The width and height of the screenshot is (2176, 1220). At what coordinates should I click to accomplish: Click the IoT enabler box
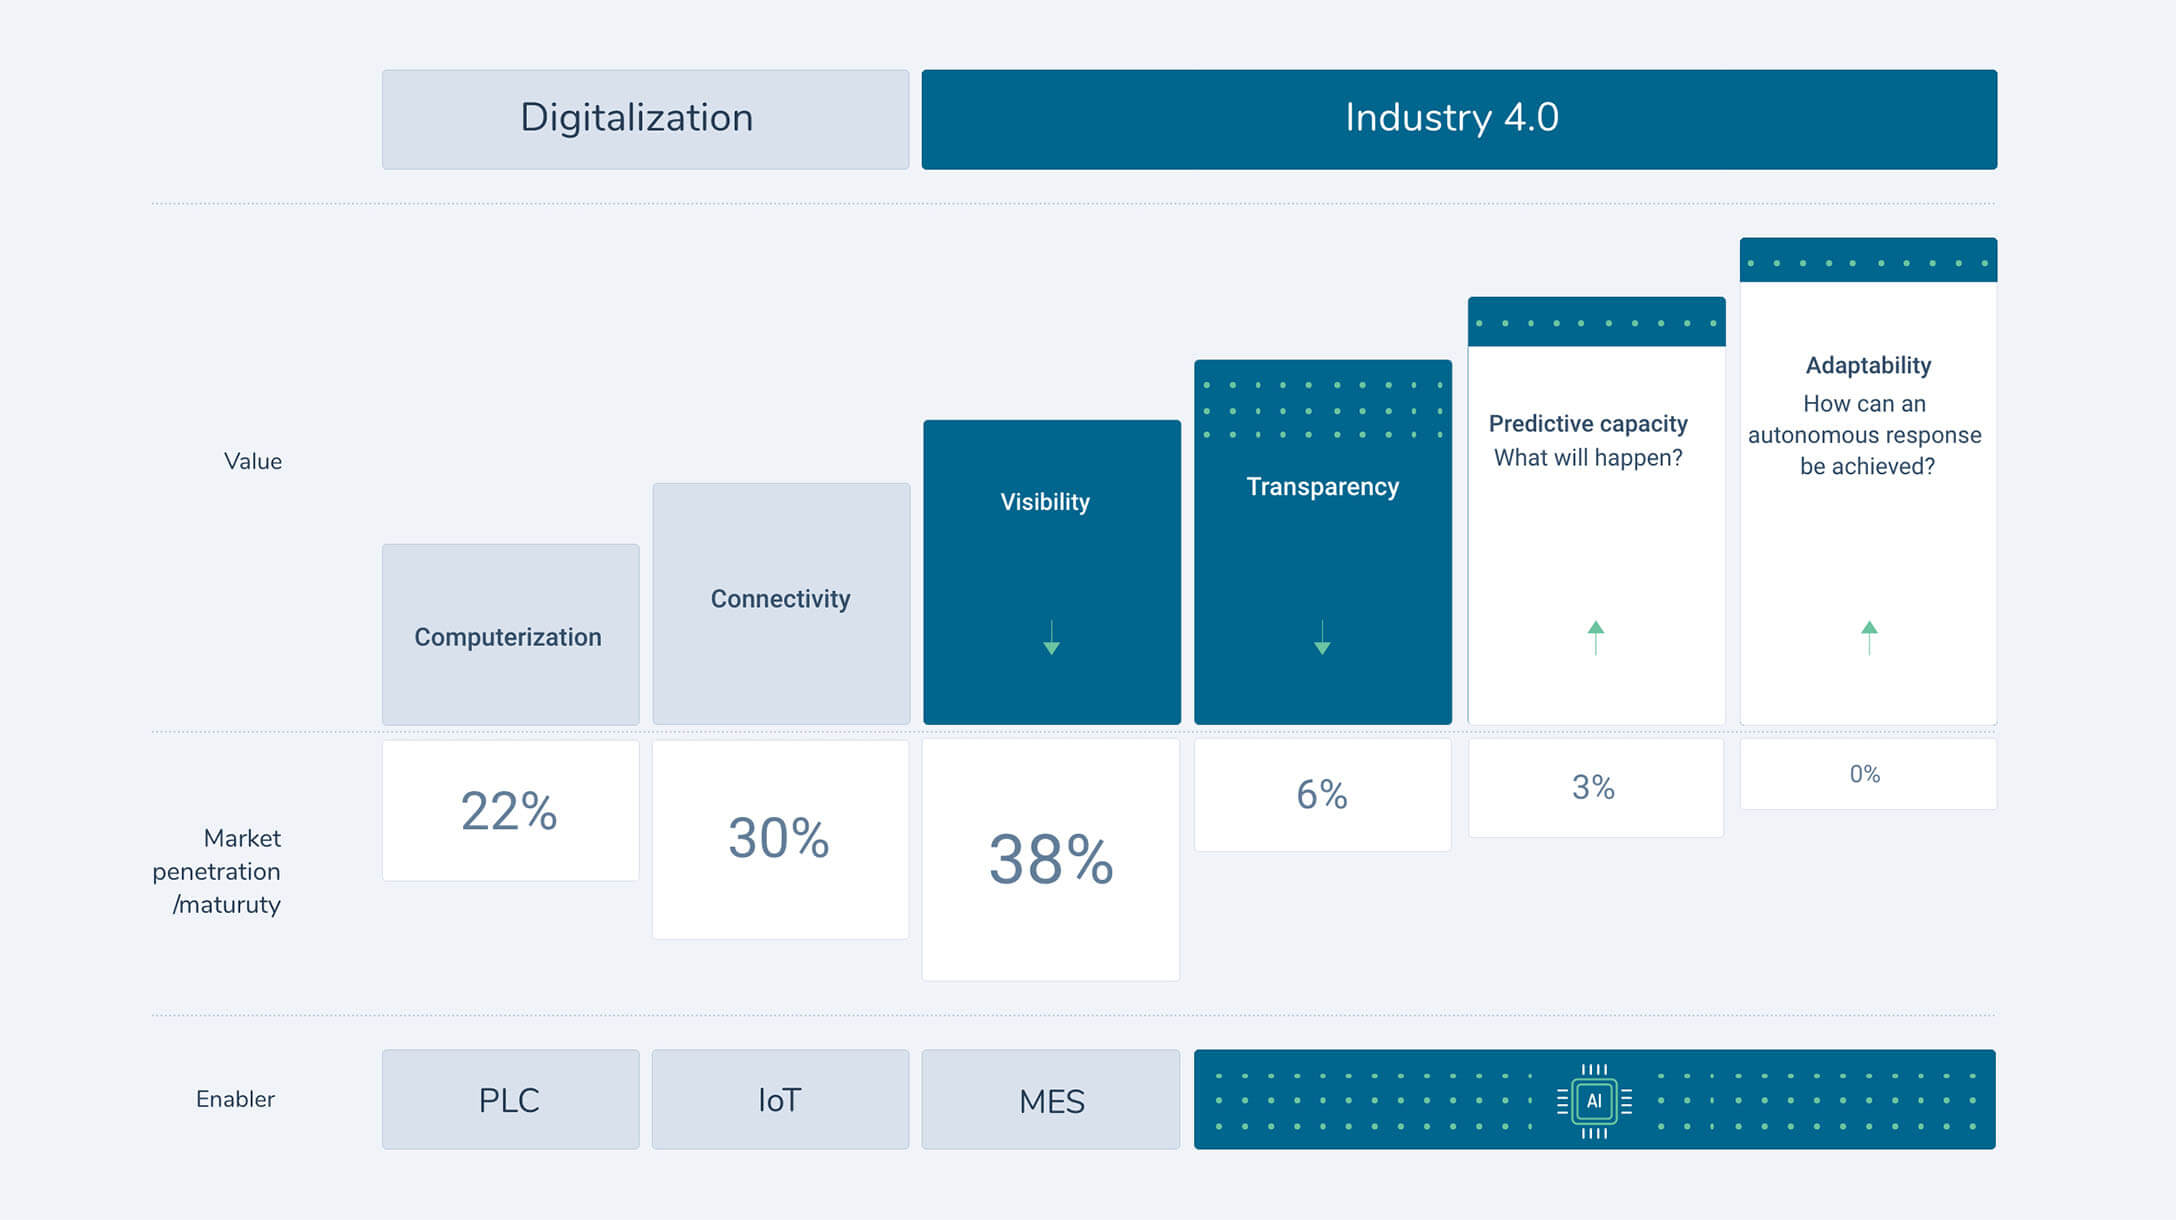point(780,1099)
